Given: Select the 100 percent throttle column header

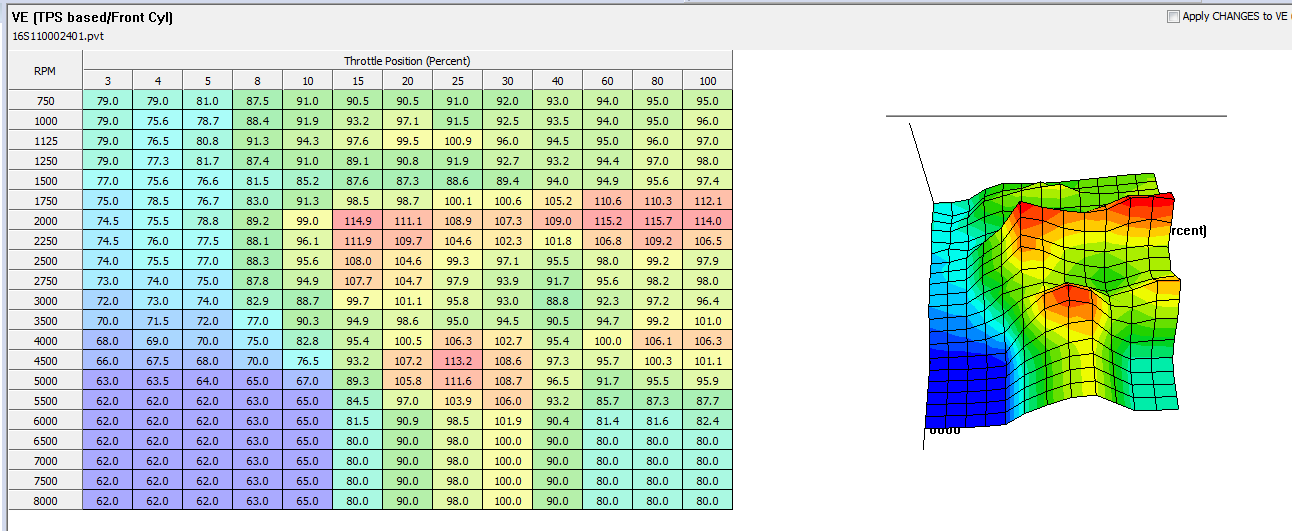Looking at the screenshot, I should [x=707, y=81].
